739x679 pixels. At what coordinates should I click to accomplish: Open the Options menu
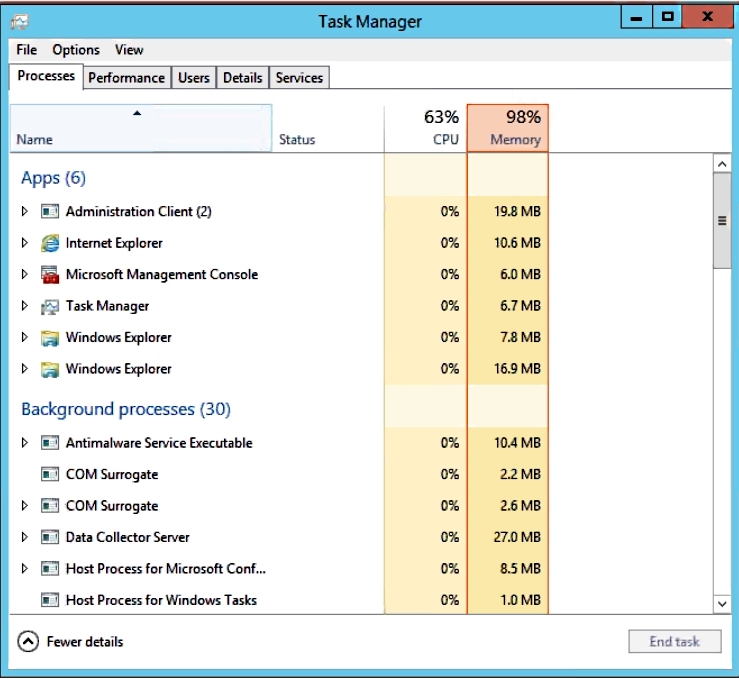point(76,50)
